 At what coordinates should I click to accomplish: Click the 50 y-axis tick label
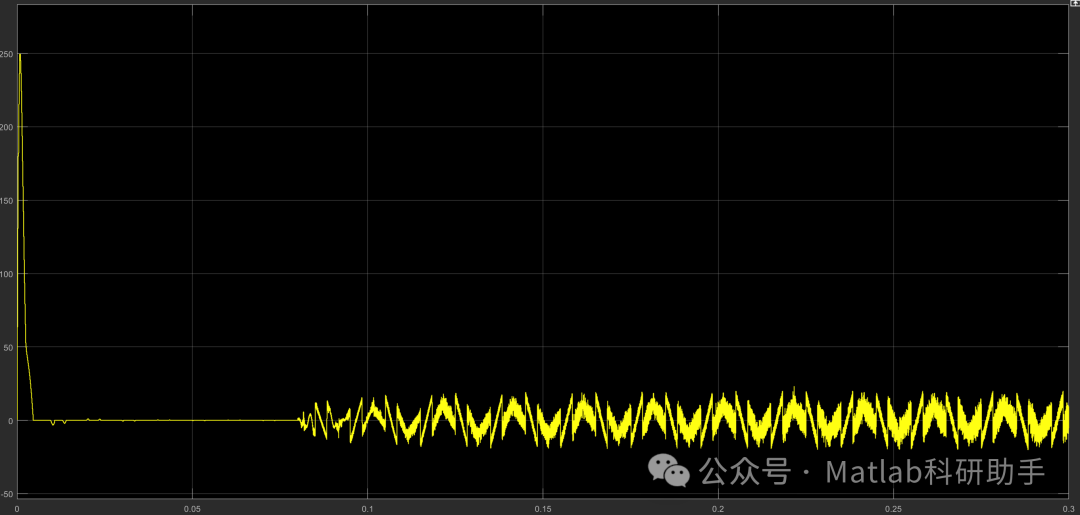(8, 347)
